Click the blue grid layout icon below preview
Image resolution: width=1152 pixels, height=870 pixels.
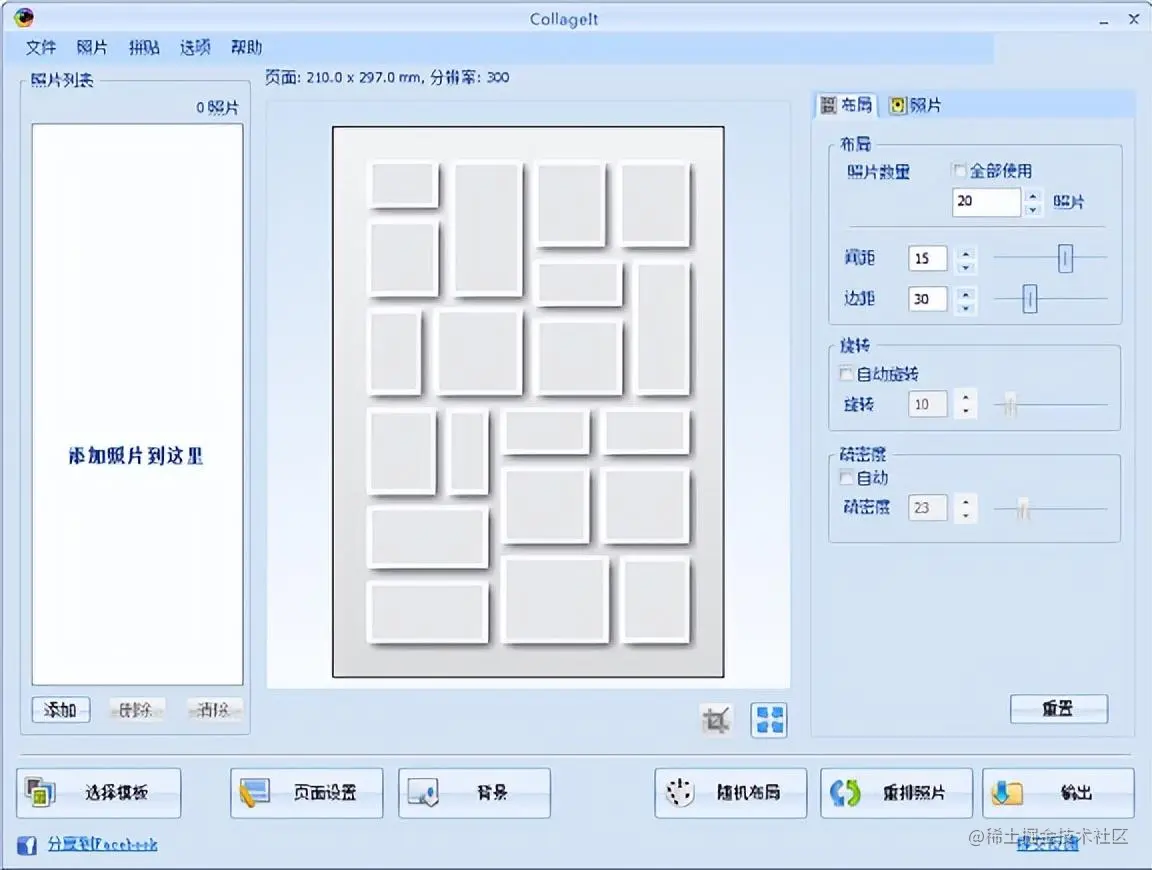tap(769, 719)
